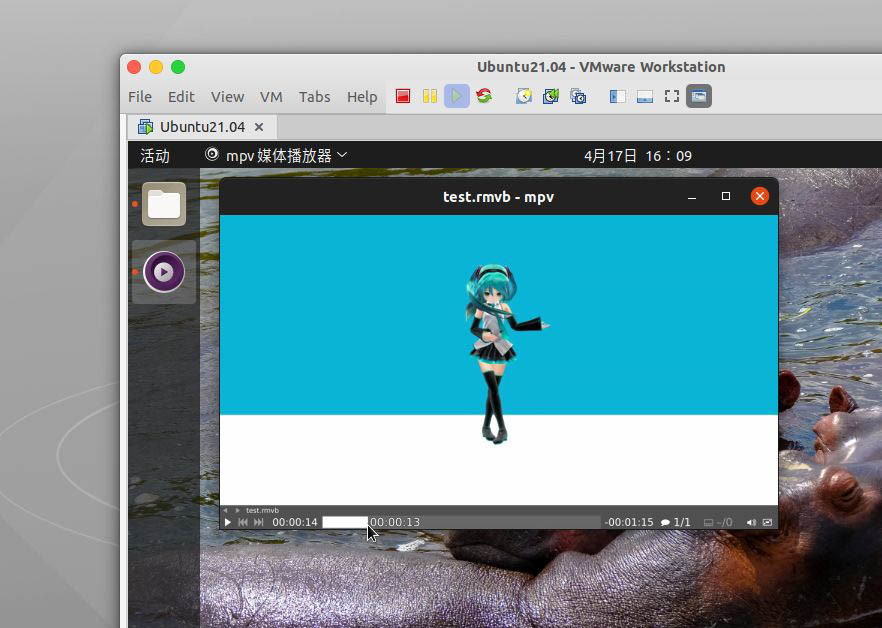Toggle the thumbnail bar view
The height and width of the screenshot is (628, 882).
645,97
